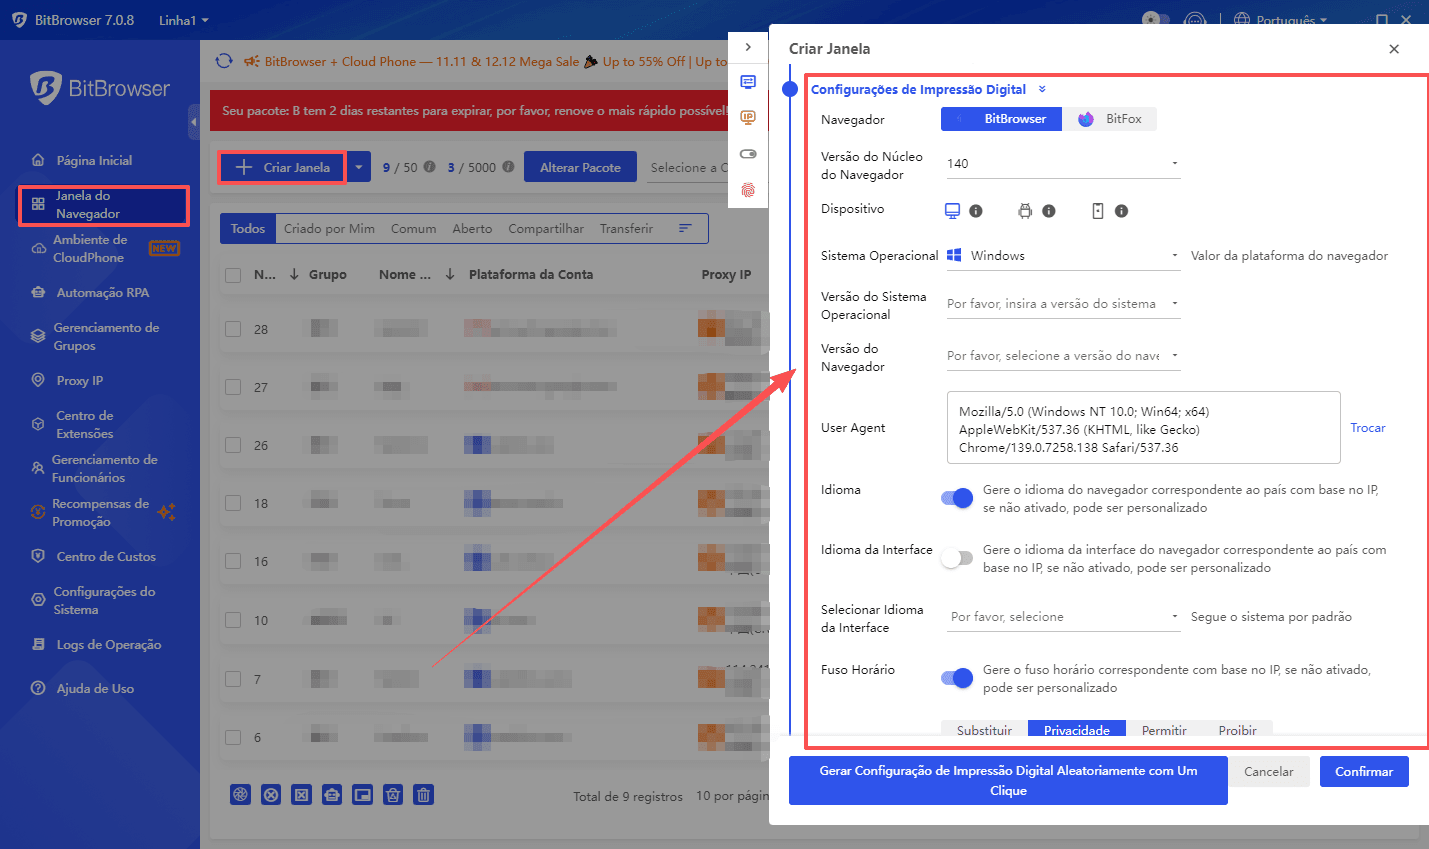Expand the Selecionar Idioma da Interface dropdown
The image size is (1429, 849).
(1062, 617)
